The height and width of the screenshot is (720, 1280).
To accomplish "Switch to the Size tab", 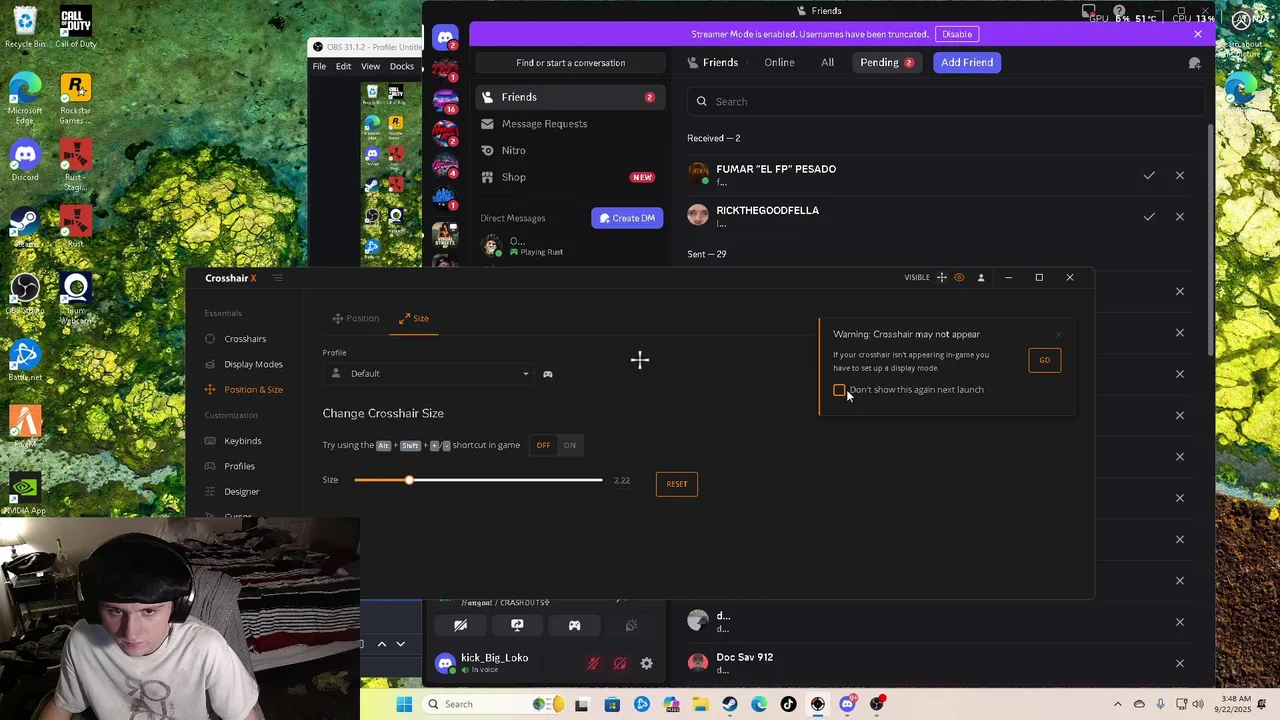I will (413, 318).
